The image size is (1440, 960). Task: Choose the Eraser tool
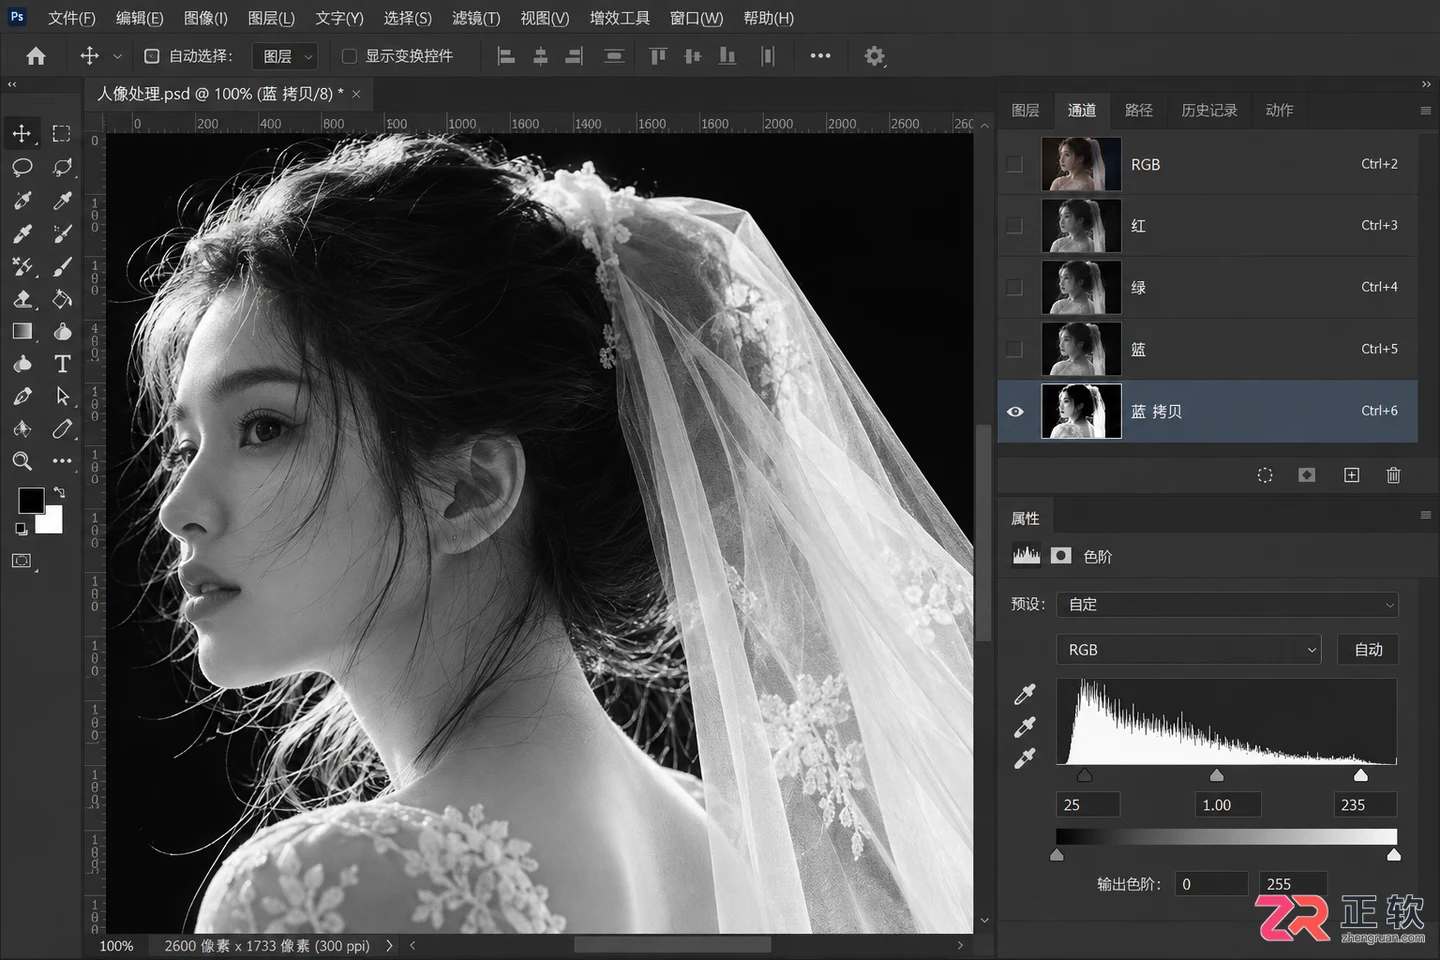coord(21,298)
